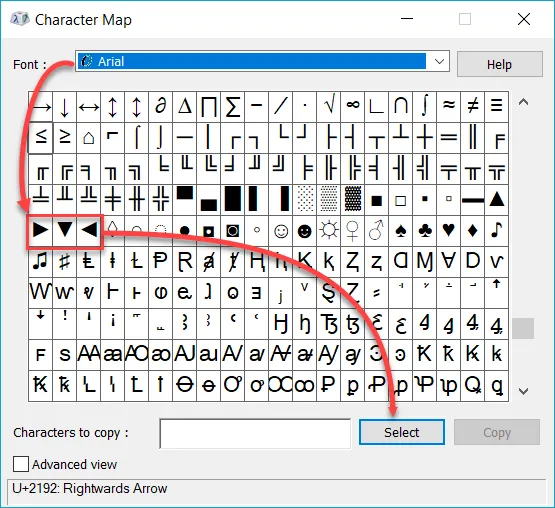The image size is (555, 508).
Task: Choose the capital Q with stroke character
Action: [x=473, y=386]
